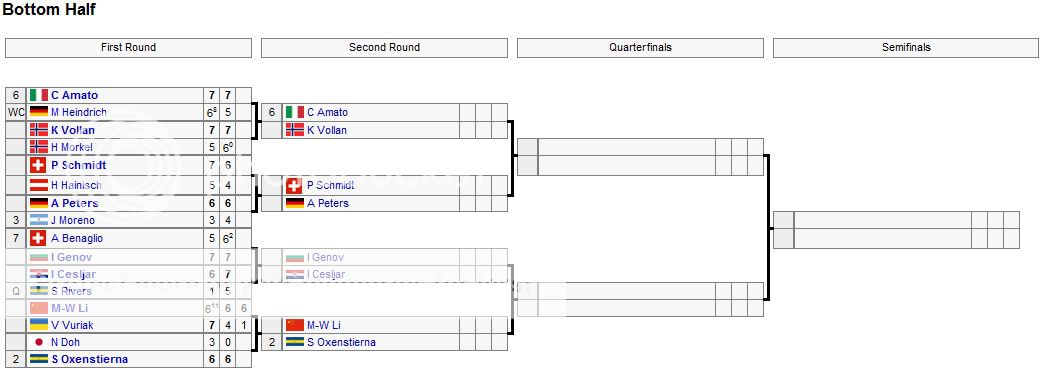Open the S Oxenstierna link in First Round
The width and height of the screenshot is (1047, 377).
[89, 359]
